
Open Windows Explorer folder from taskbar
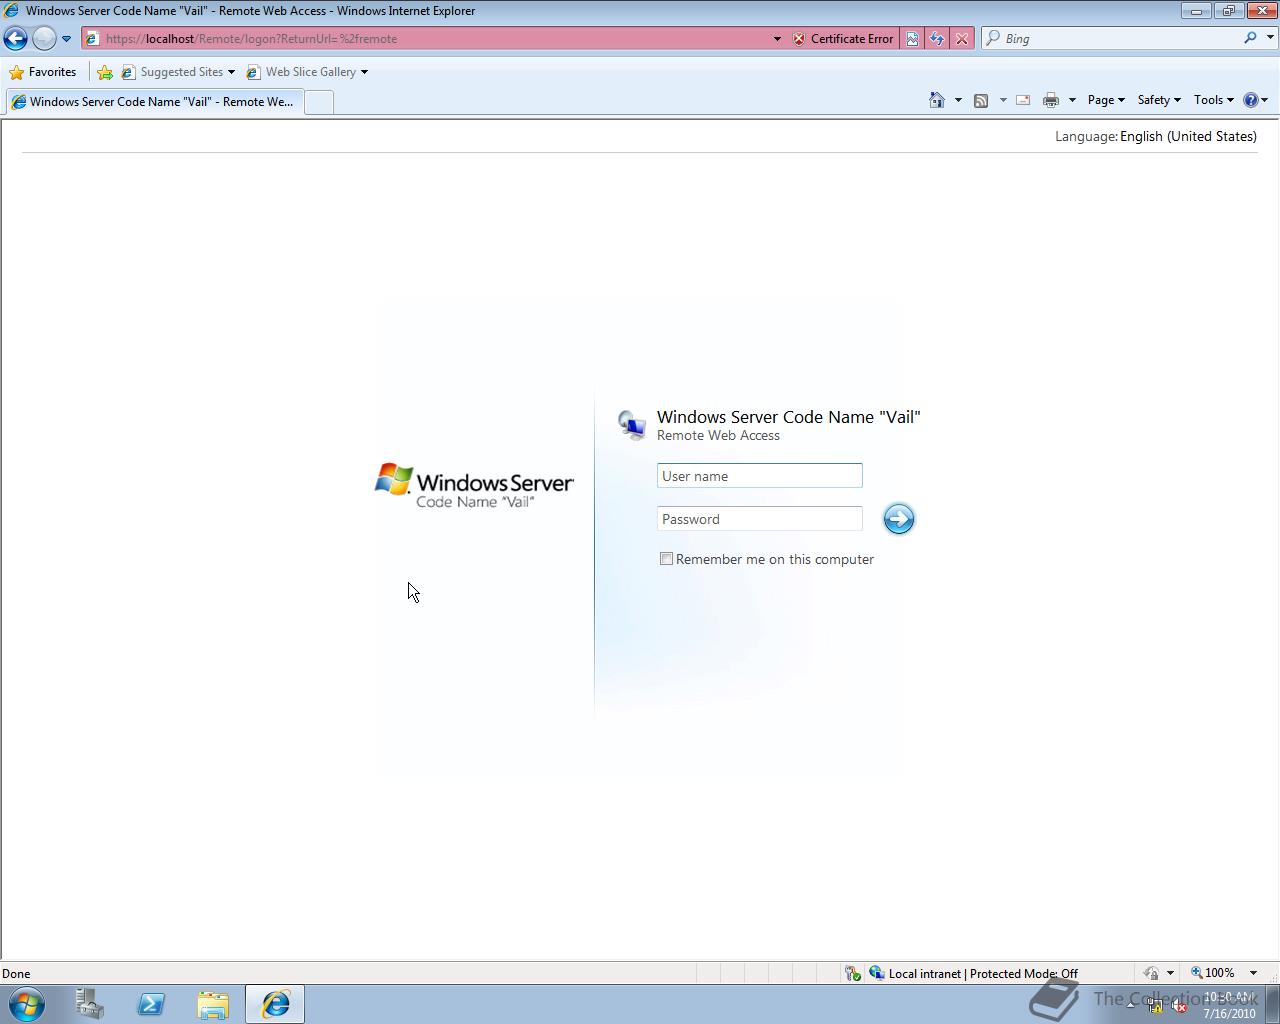[213, 1004]
